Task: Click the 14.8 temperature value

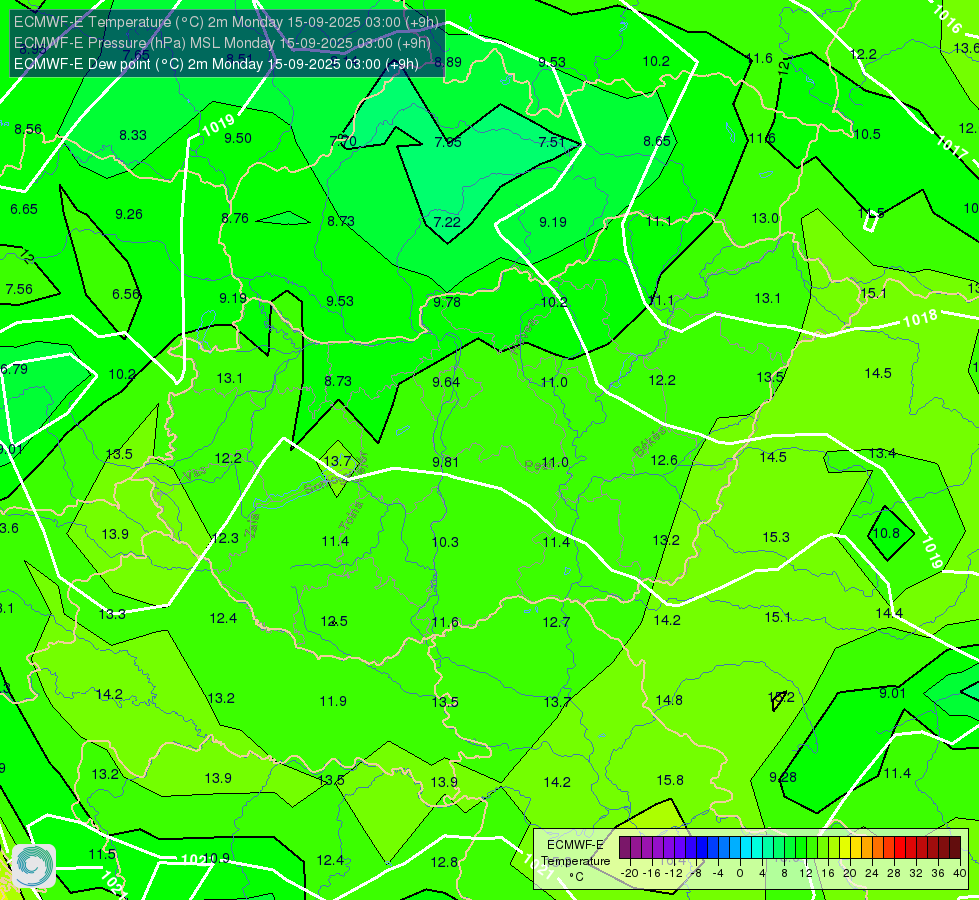Action: 669,700
